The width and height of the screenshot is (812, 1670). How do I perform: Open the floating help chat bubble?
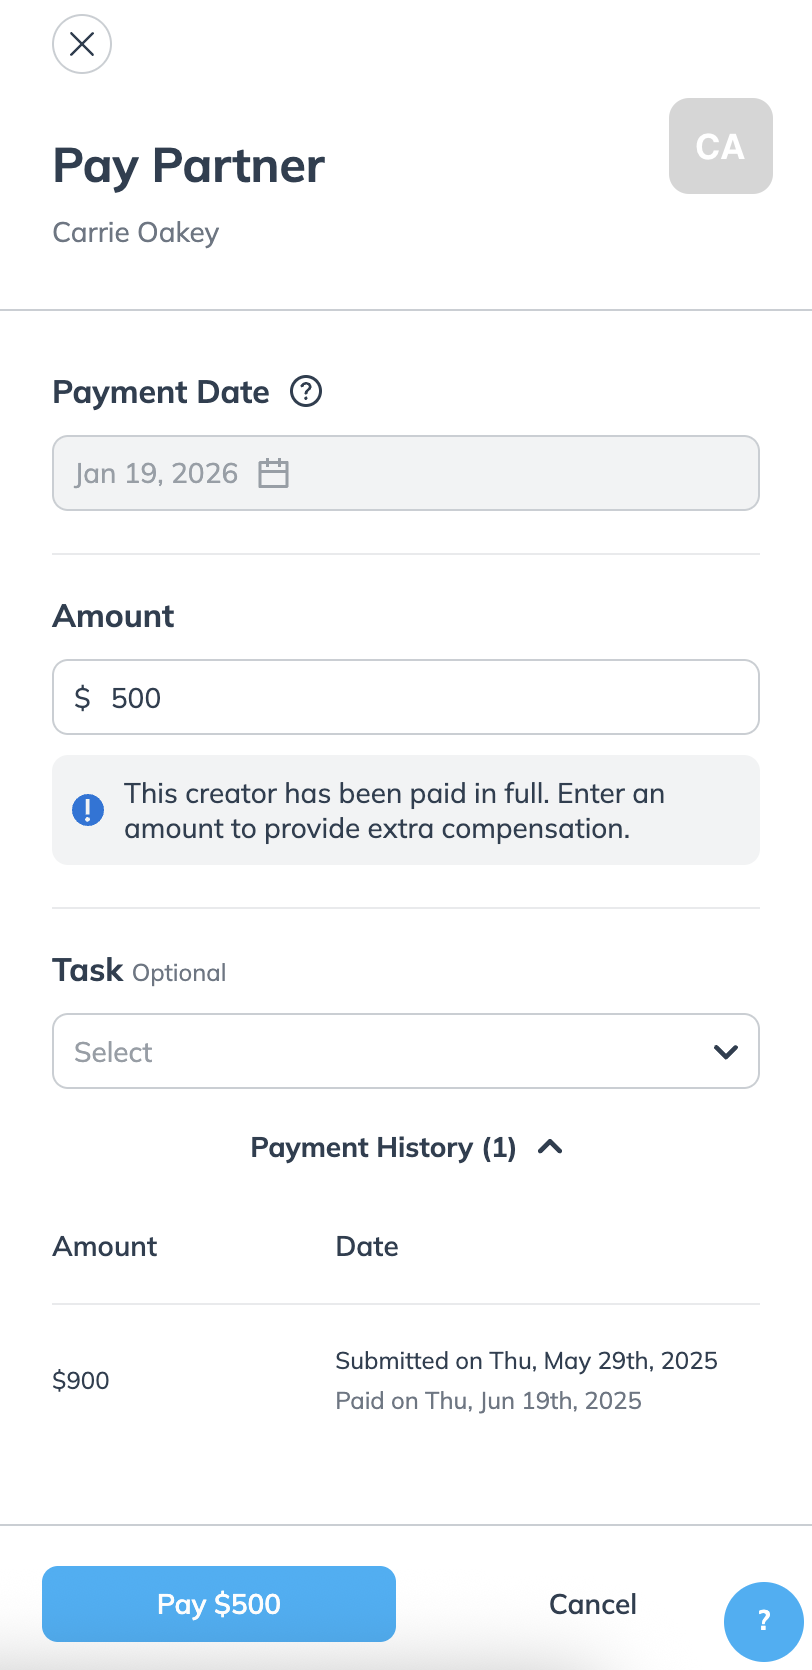764,1620
